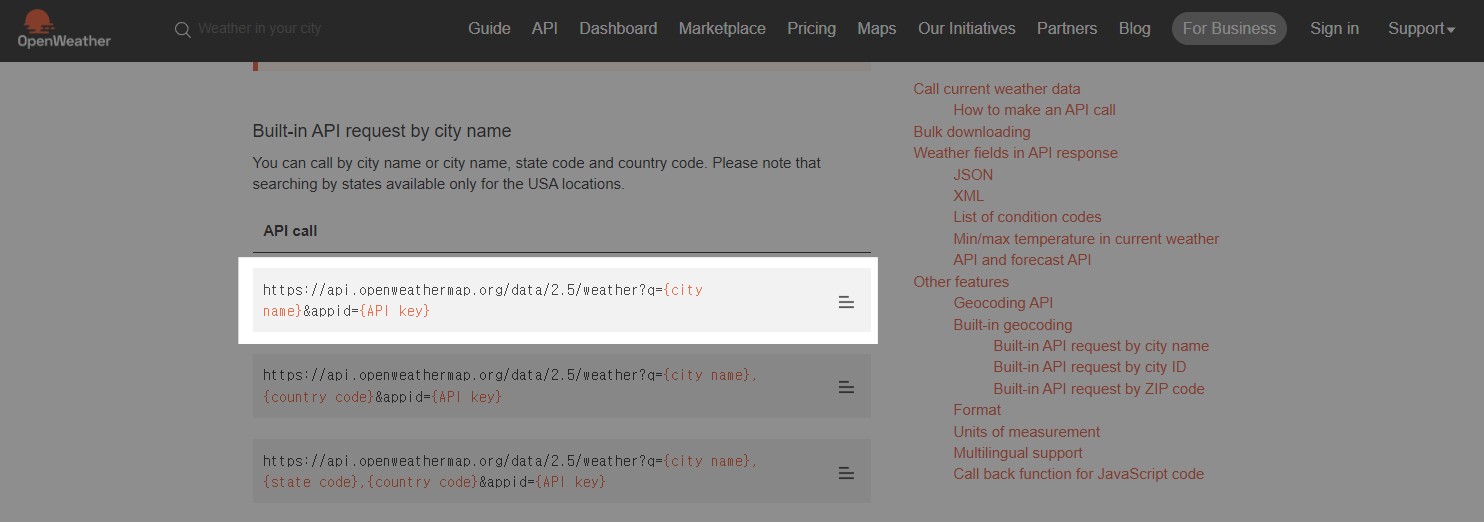Open Marketplace in top navigation

click(x=722, y=28)
